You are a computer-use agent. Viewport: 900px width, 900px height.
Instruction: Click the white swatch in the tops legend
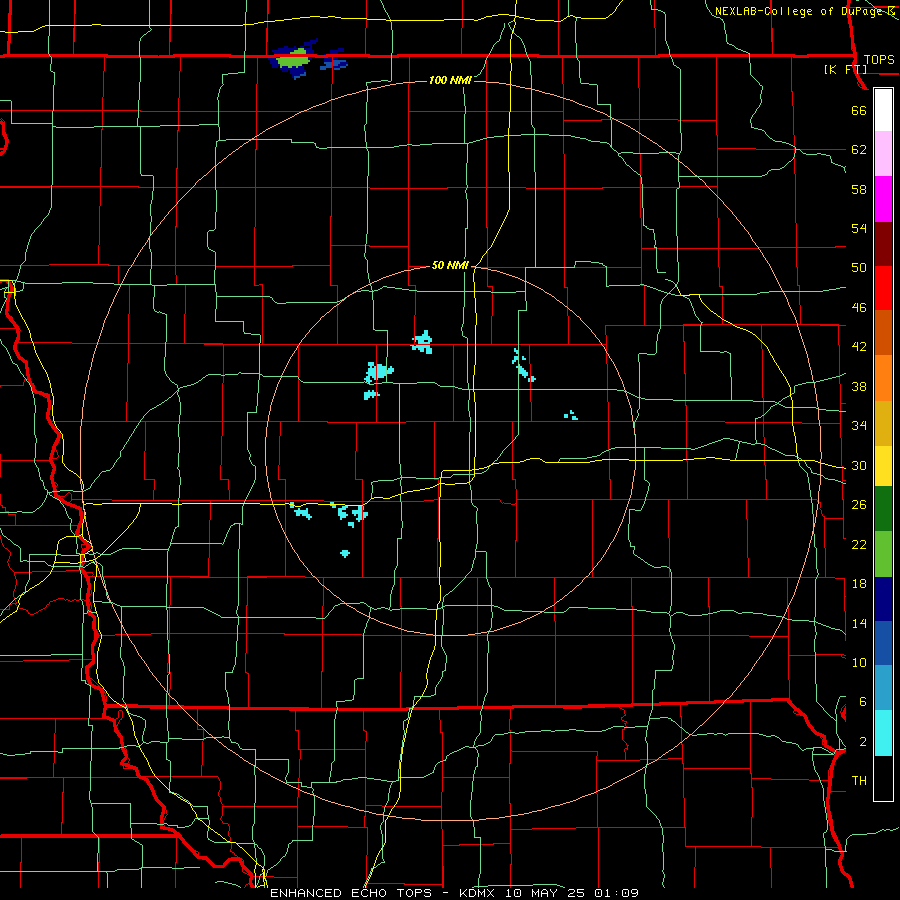click(883, 110)
